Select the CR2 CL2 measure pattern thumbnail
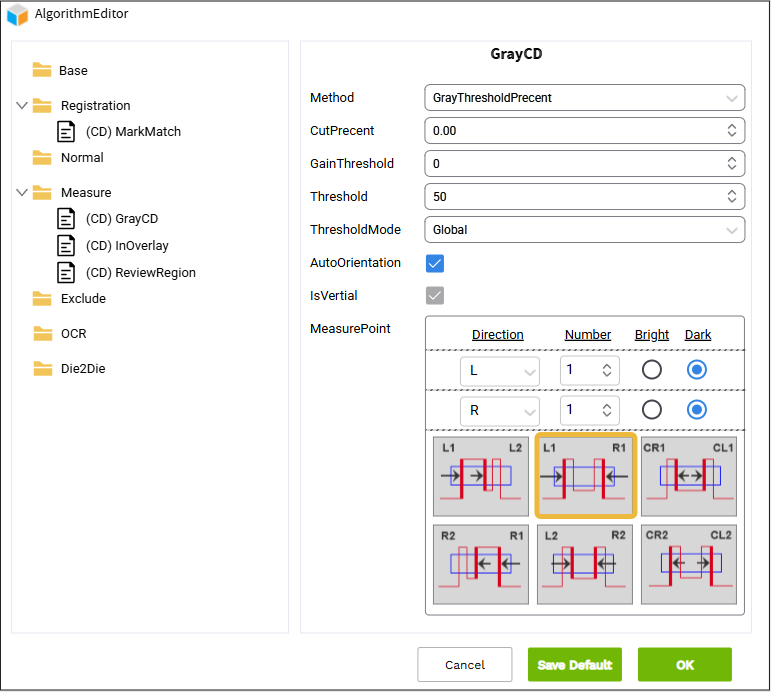Viewport: 771px width, 692px height. pos(688,564)
